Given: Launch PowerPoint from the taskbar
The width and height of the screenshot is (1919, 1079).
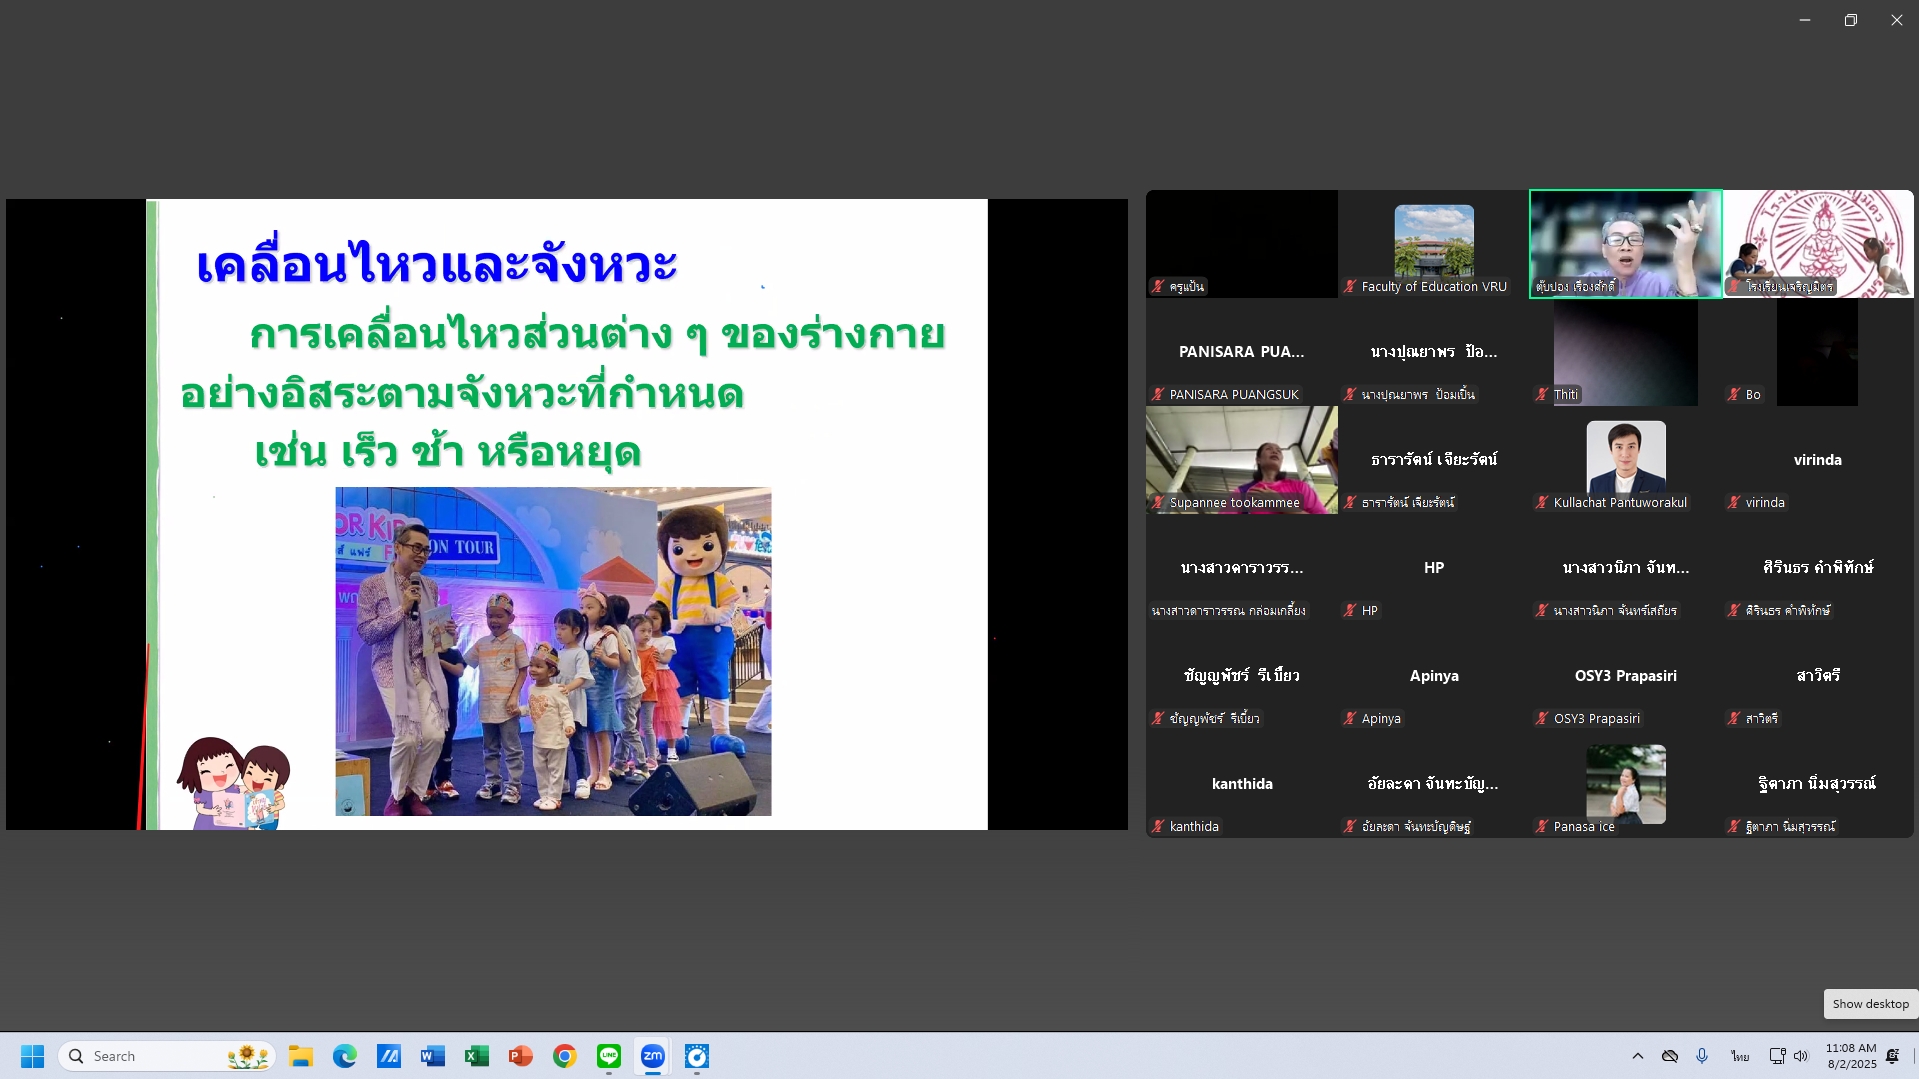Looking at the screenshot, I should (x=520, y=1056).
